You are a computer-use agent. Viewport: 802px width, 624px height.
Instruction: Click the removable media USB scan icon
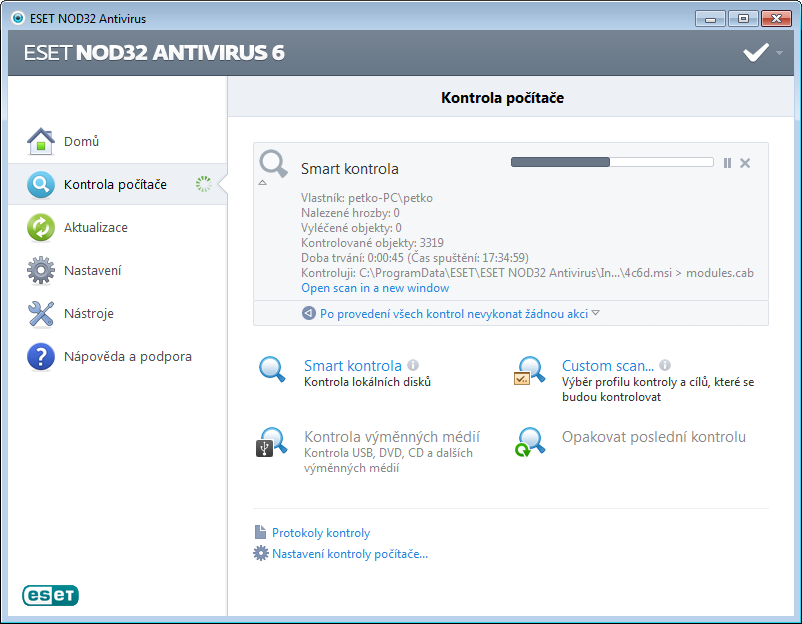[272, 442]
